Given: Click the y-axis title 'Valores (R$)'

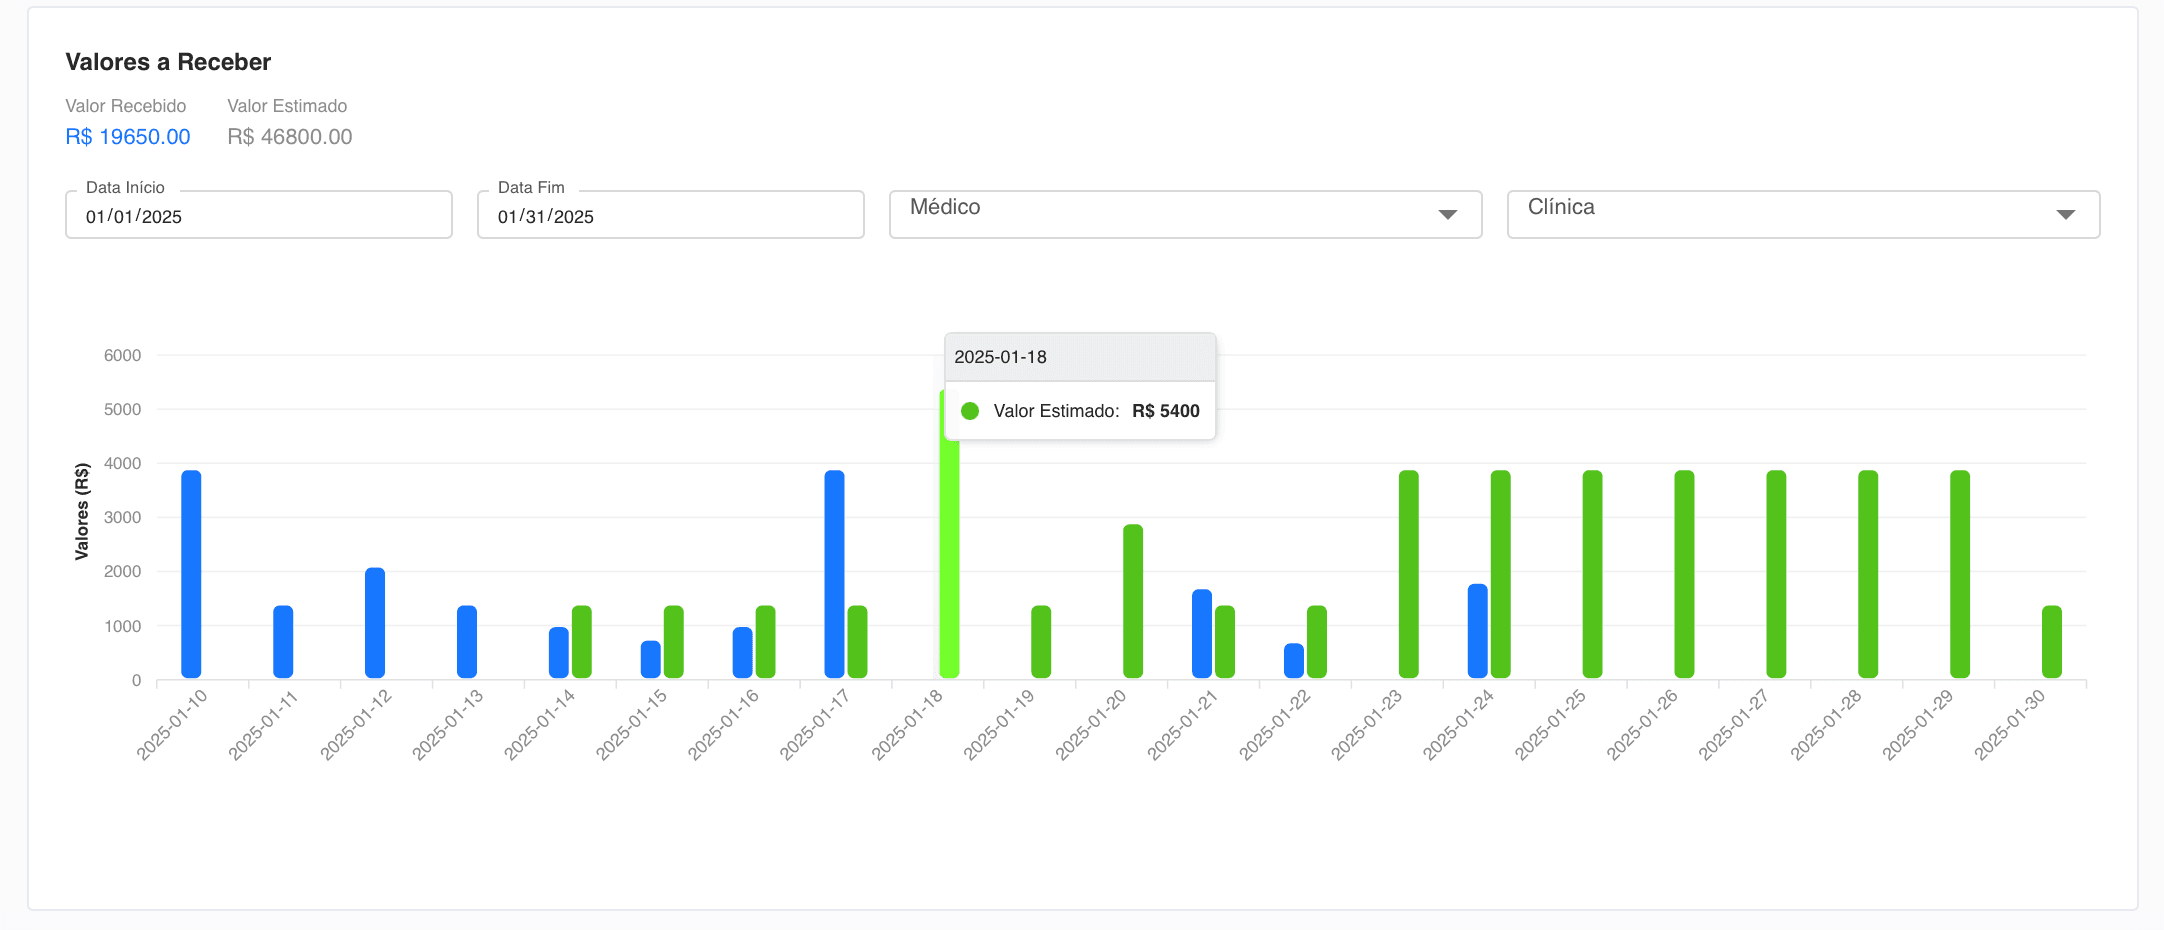Looking at the screenshot, I should point(82,511).
